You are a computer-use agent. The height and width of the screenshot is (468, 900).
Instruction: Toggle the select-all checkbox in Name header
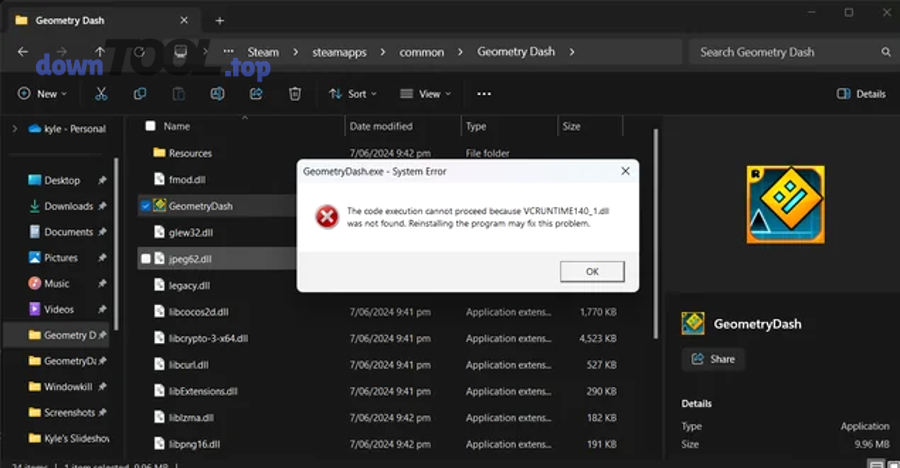pyautogui.click(x=150, y=126)
